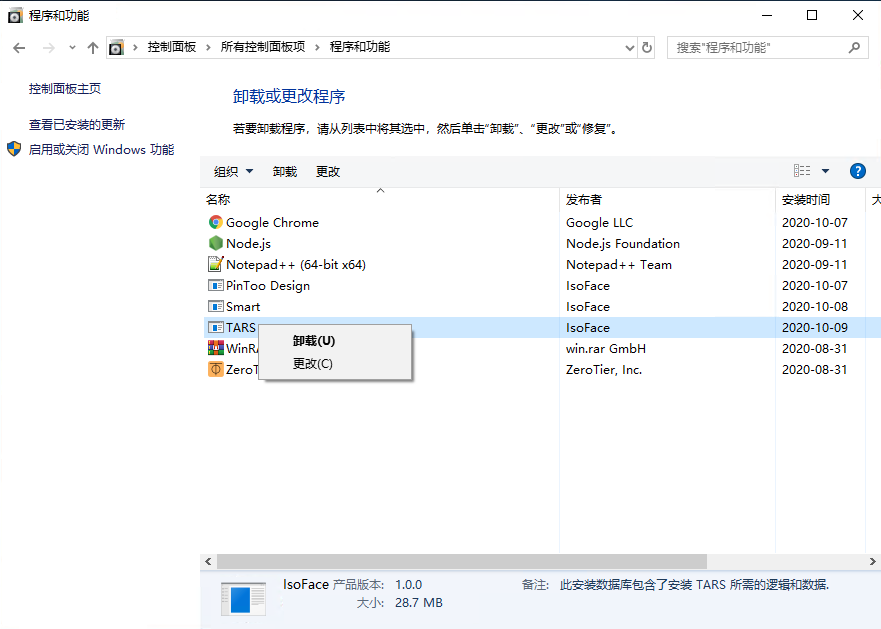
Task: Click publisher Node.js Foundation cell
Action: pos(623,243)
